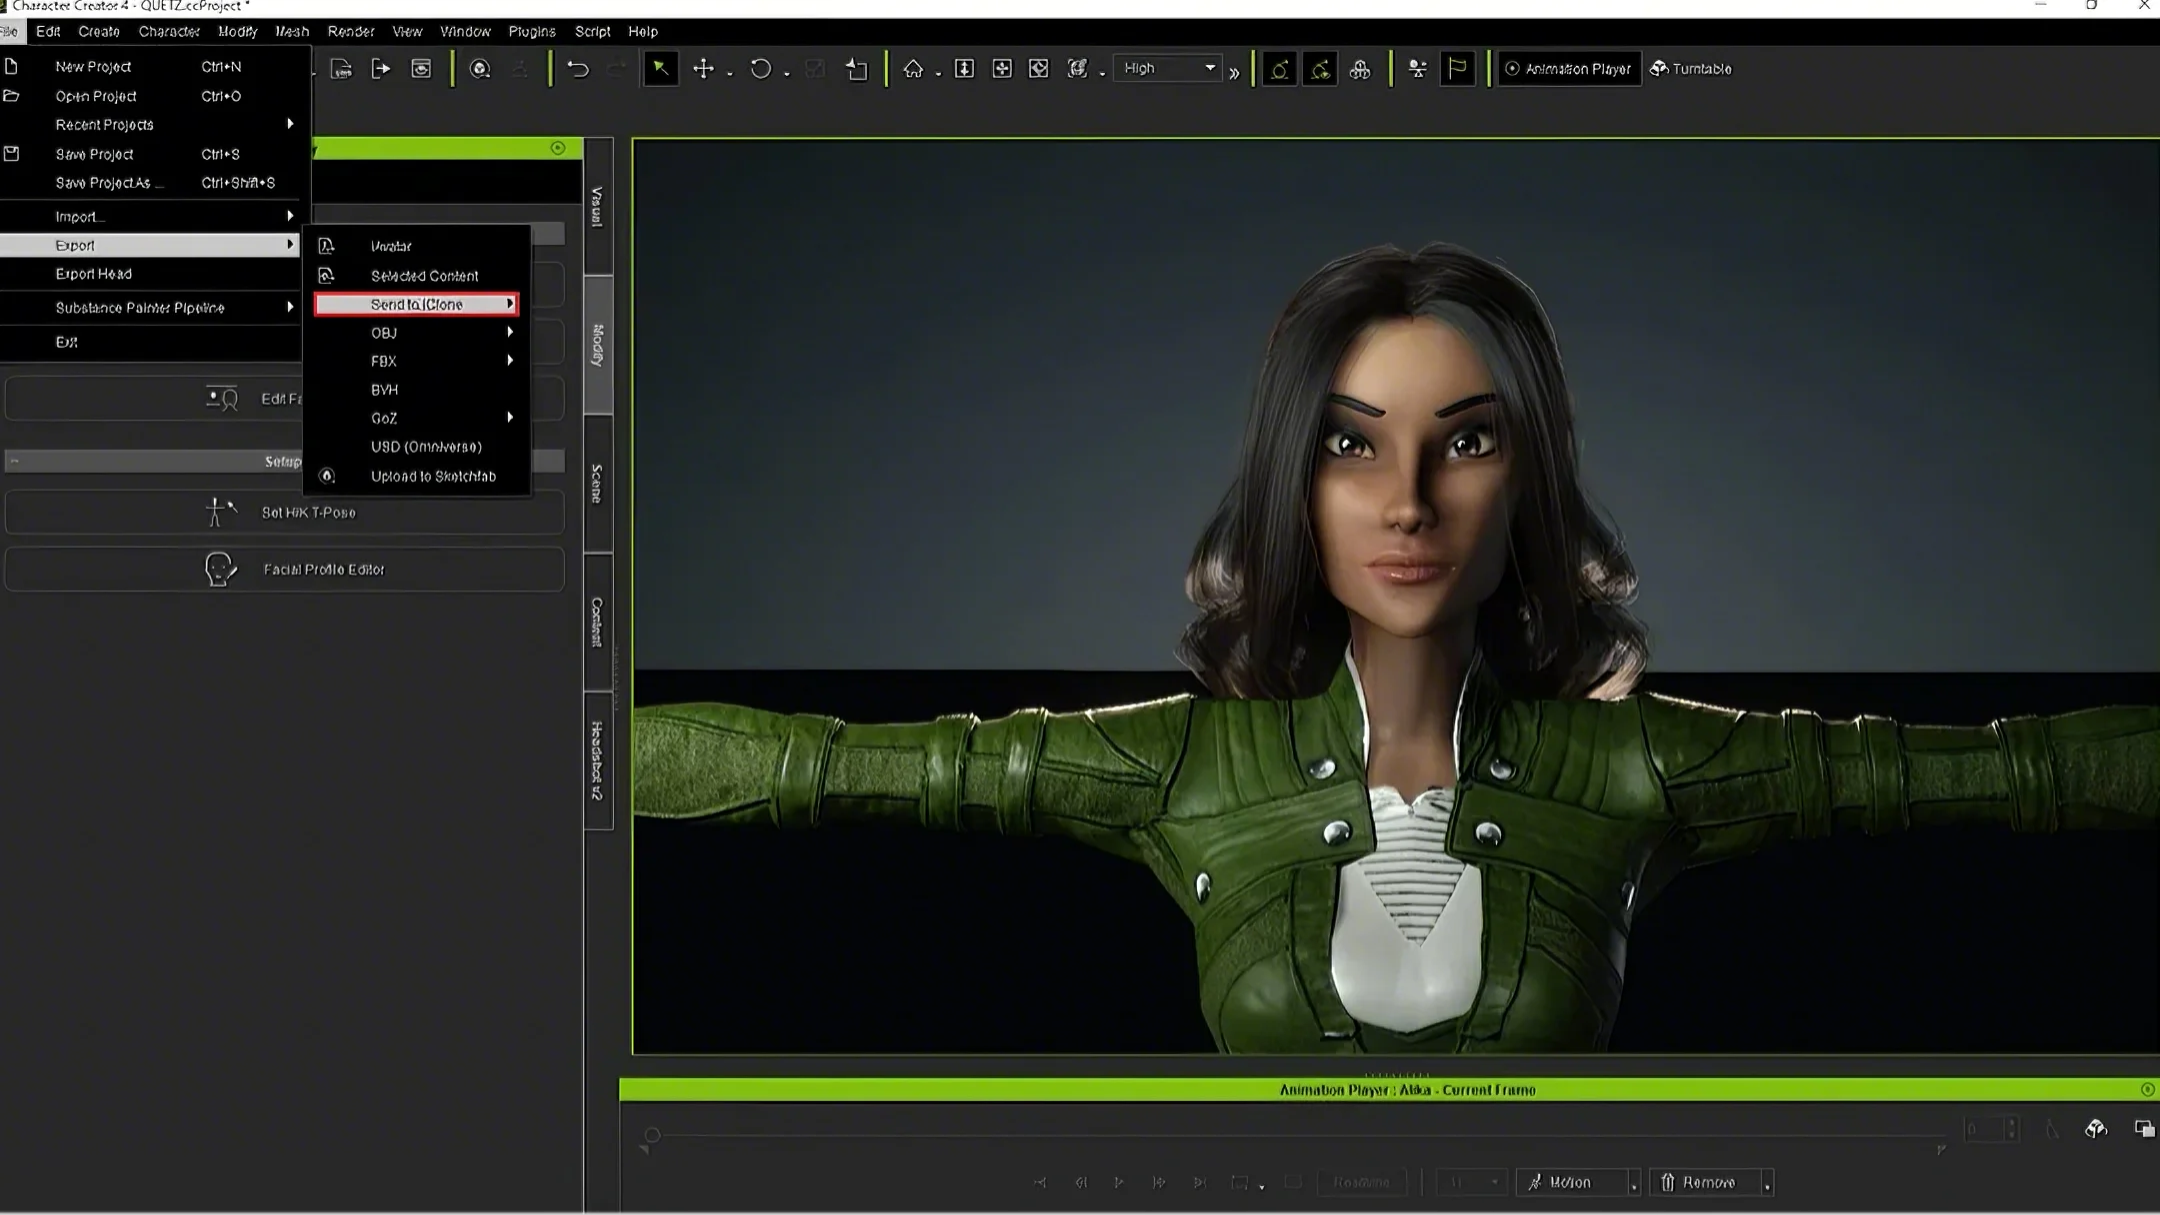Click the Upload to Sketchfab icon
2160x1215 pixels.
point(327,476)
